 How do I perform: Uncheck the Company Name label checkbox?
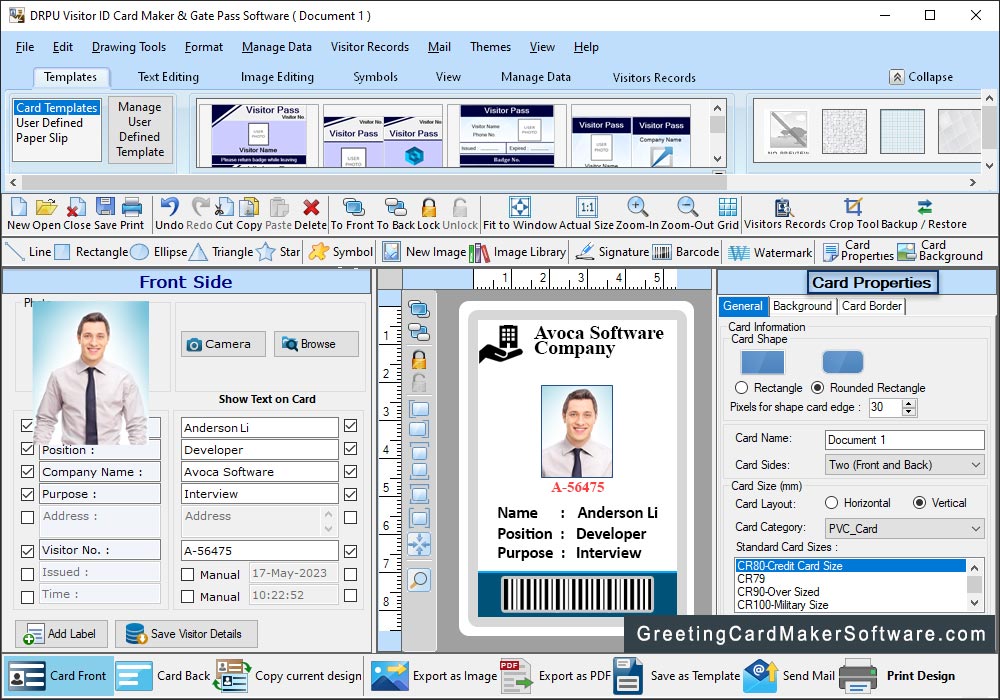click(x=27, y=472)
